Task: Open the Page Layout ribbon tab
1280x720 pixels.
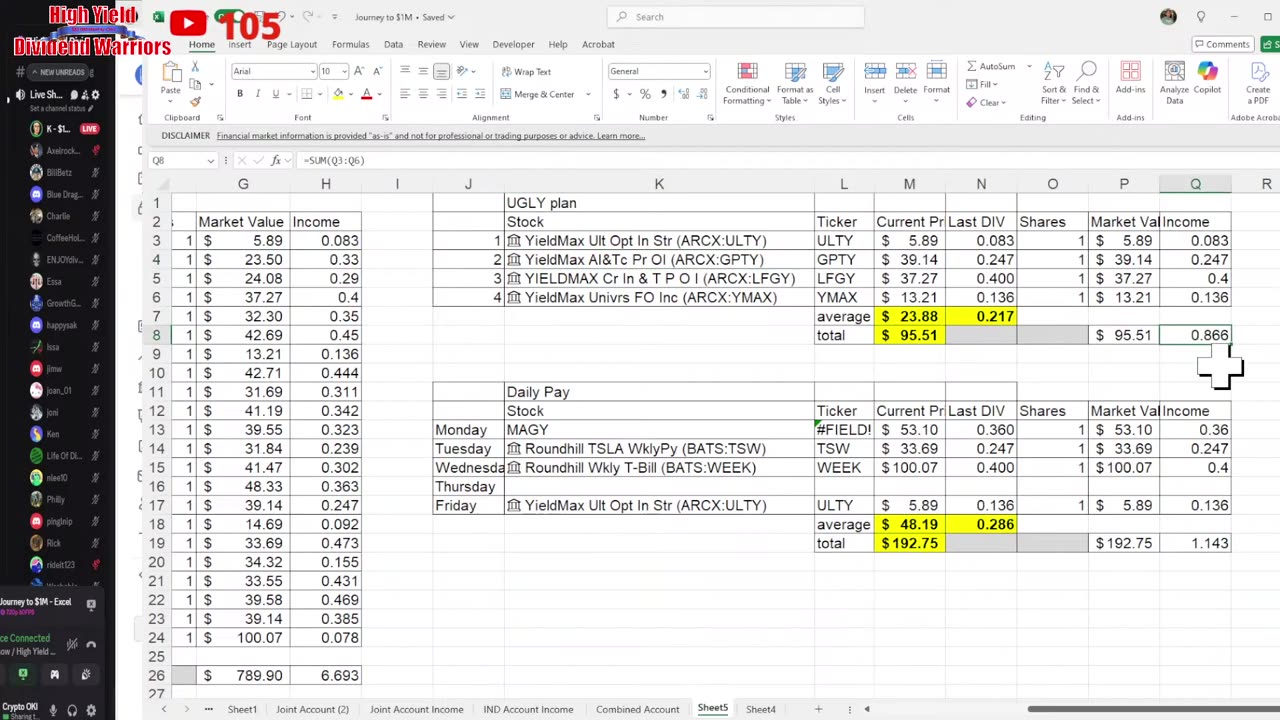Action: [292, 44]
